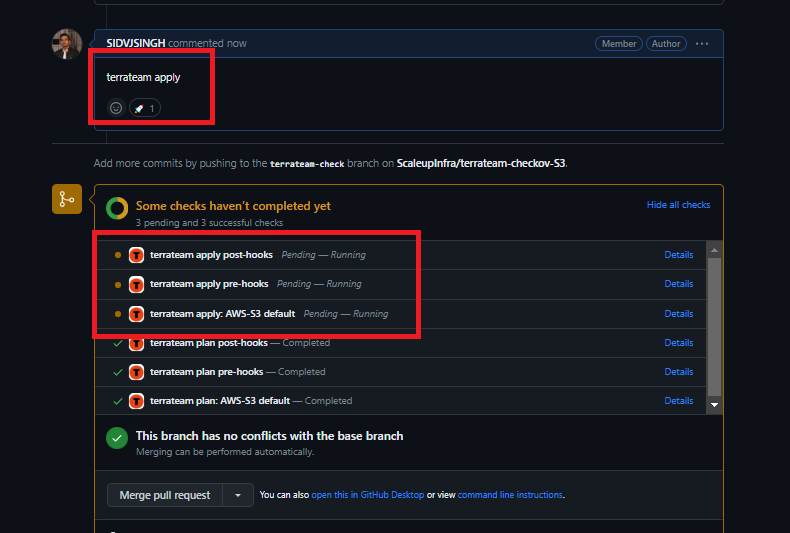Viewport: 790px width, 533px height.
Task: Hide all checks in the status box
Action: (x=678, y=205)
